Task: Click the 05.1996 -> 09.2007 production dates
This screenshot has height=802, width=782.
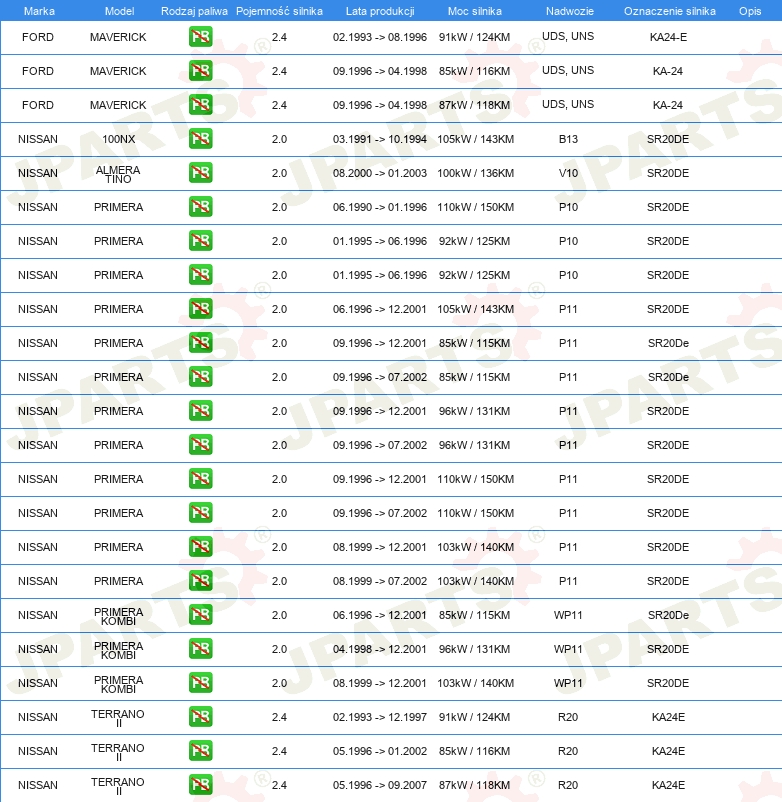Action: (x=379, y=785)
